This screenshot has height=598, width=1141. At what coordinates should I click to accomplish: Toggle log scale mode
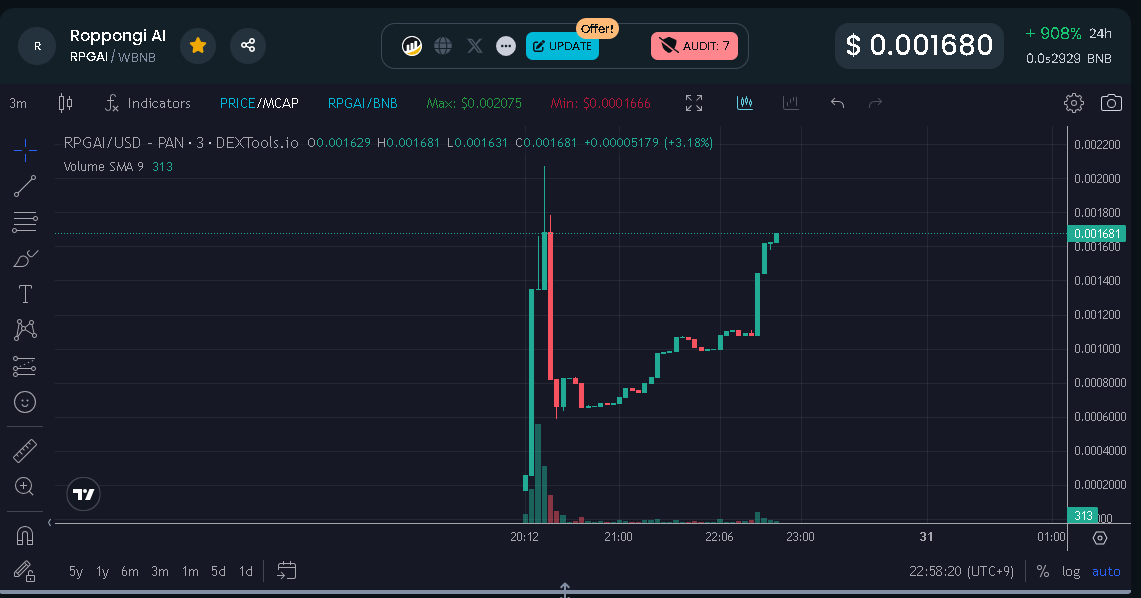pos(1071,572)
